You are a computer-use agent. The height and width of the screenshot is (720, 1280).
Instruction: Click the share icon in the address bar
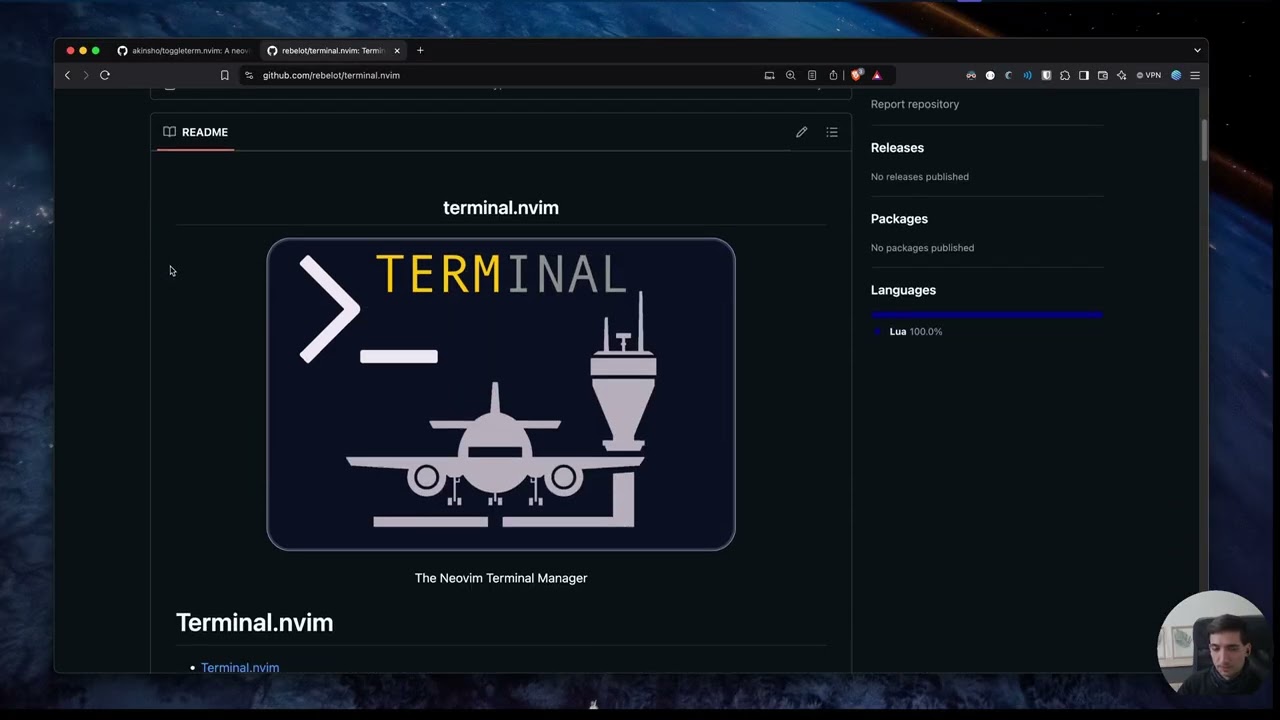tap(833, 75)
